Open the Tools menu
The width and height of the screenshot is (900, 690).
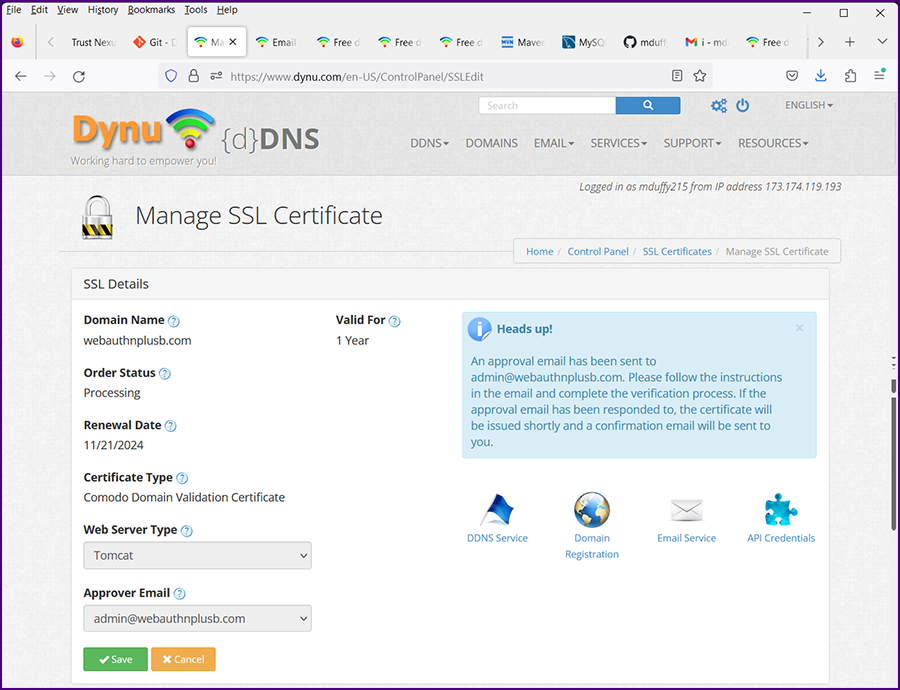pyautogui.click(x=195, y=10)
